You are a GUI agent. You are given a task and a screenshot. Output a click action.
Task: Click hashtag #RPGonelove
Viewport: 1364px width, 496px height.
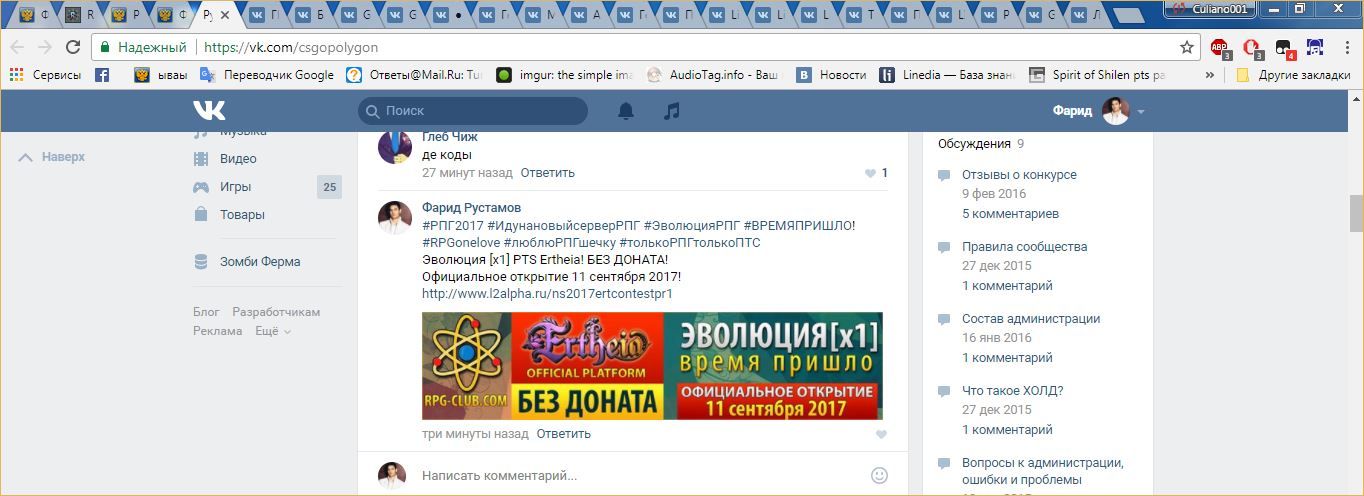pos(461,242)
